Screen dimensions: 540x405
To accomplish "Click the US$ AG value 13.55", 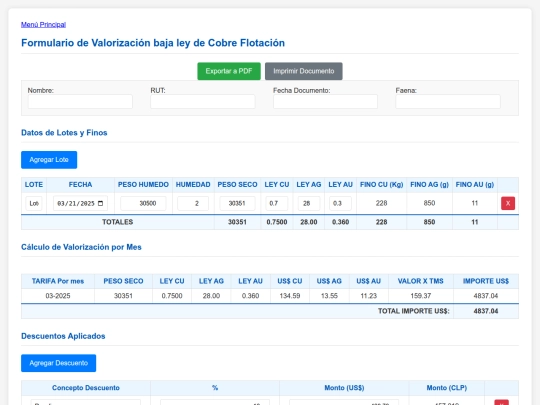I will tap(329, 296).
